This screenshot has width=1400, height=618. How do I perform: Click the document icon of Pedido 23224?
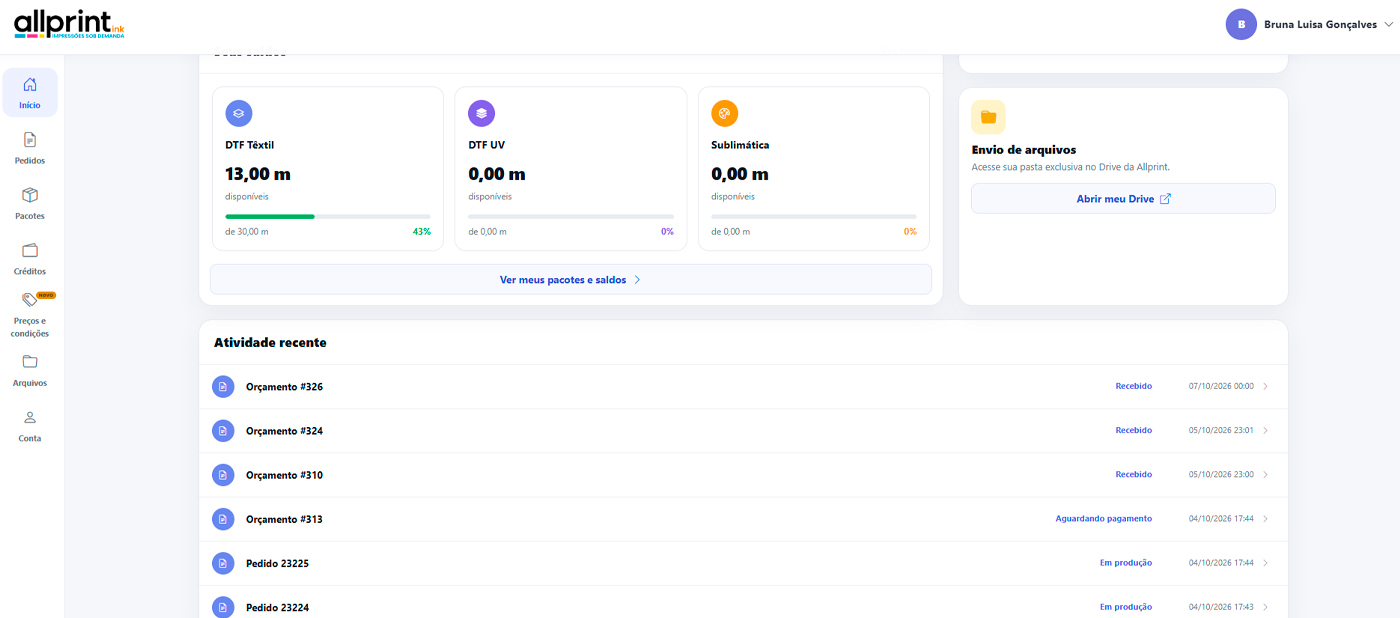pos(223,607)
